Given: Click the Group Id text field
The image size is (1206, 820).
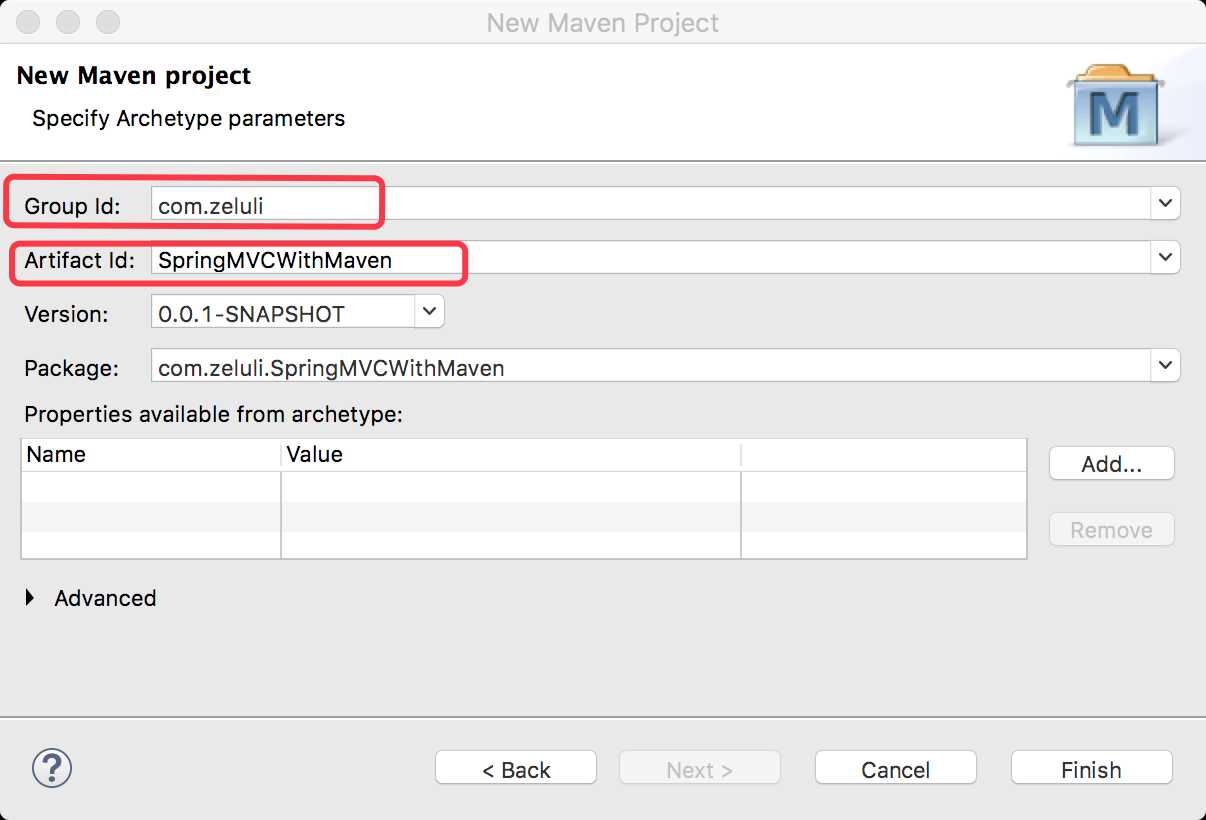Looking at the screenshot, I should click(651, 204).
